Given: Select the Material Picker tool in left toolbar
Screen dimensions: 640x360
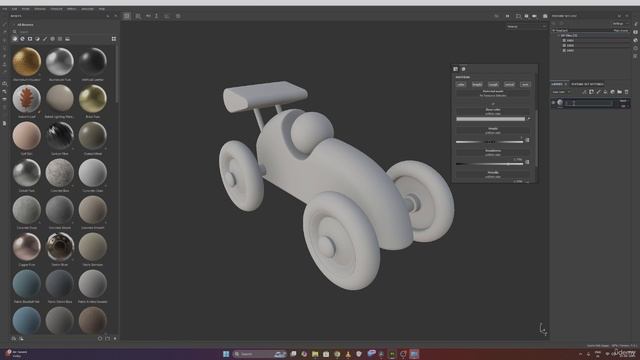Looking at the screenshot, I should click(4, 72).
